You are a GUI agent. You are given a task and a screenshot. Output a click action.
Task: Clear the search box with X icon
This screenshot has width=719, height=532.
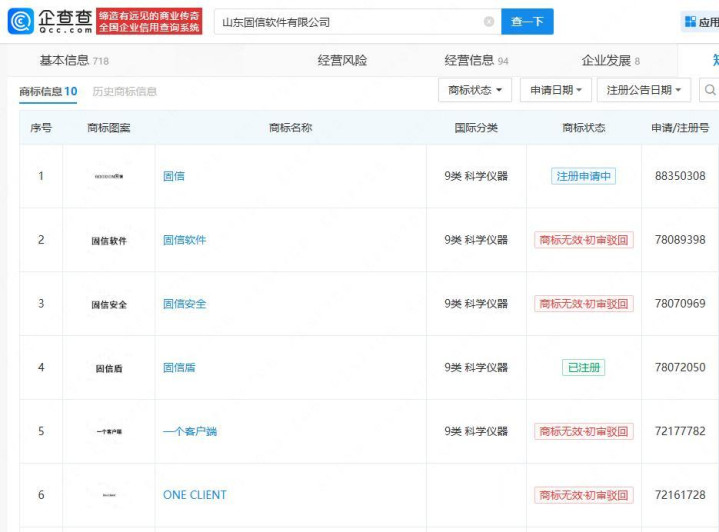click(488, 21)
